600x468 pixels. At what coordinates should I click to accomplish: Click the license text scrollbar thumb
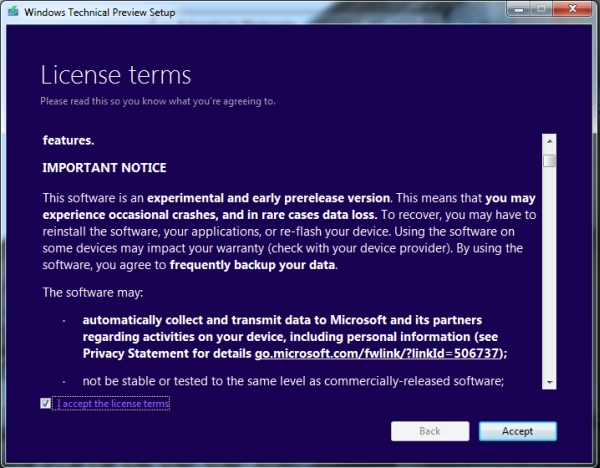[549, 160]
